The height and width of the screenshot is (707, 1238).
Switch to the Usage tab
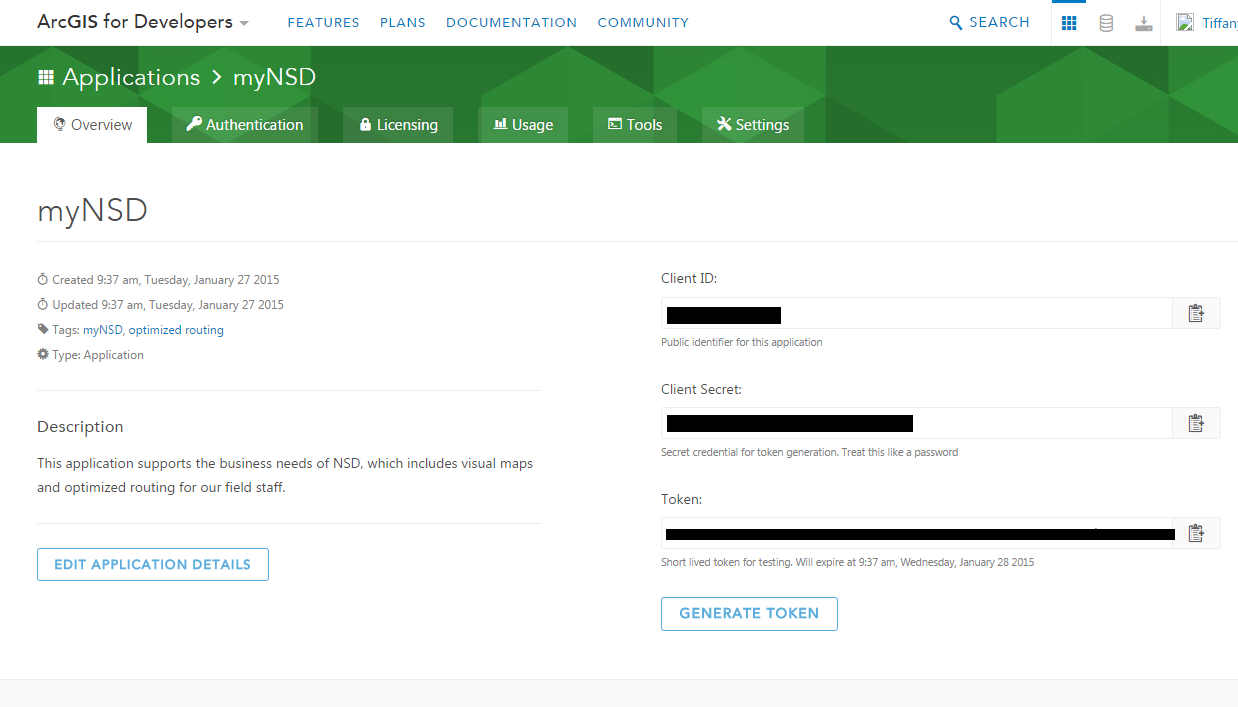(523, 125)
